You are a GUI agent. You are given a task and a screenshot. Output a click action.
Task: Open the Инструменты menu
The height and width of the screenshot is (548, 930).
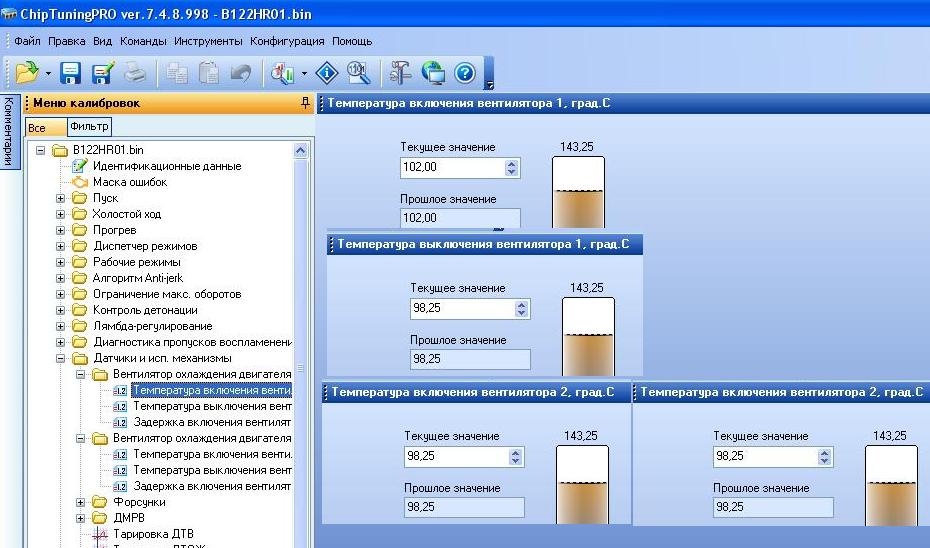pos(208,42)
